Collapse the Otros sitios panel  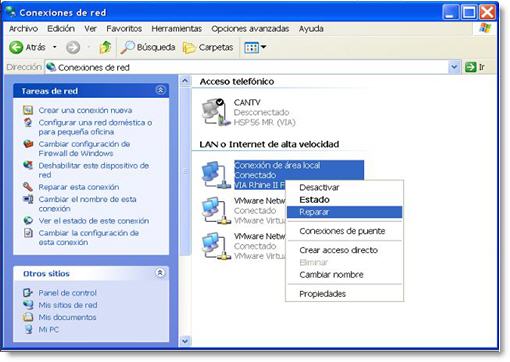(x=160, y=273)
